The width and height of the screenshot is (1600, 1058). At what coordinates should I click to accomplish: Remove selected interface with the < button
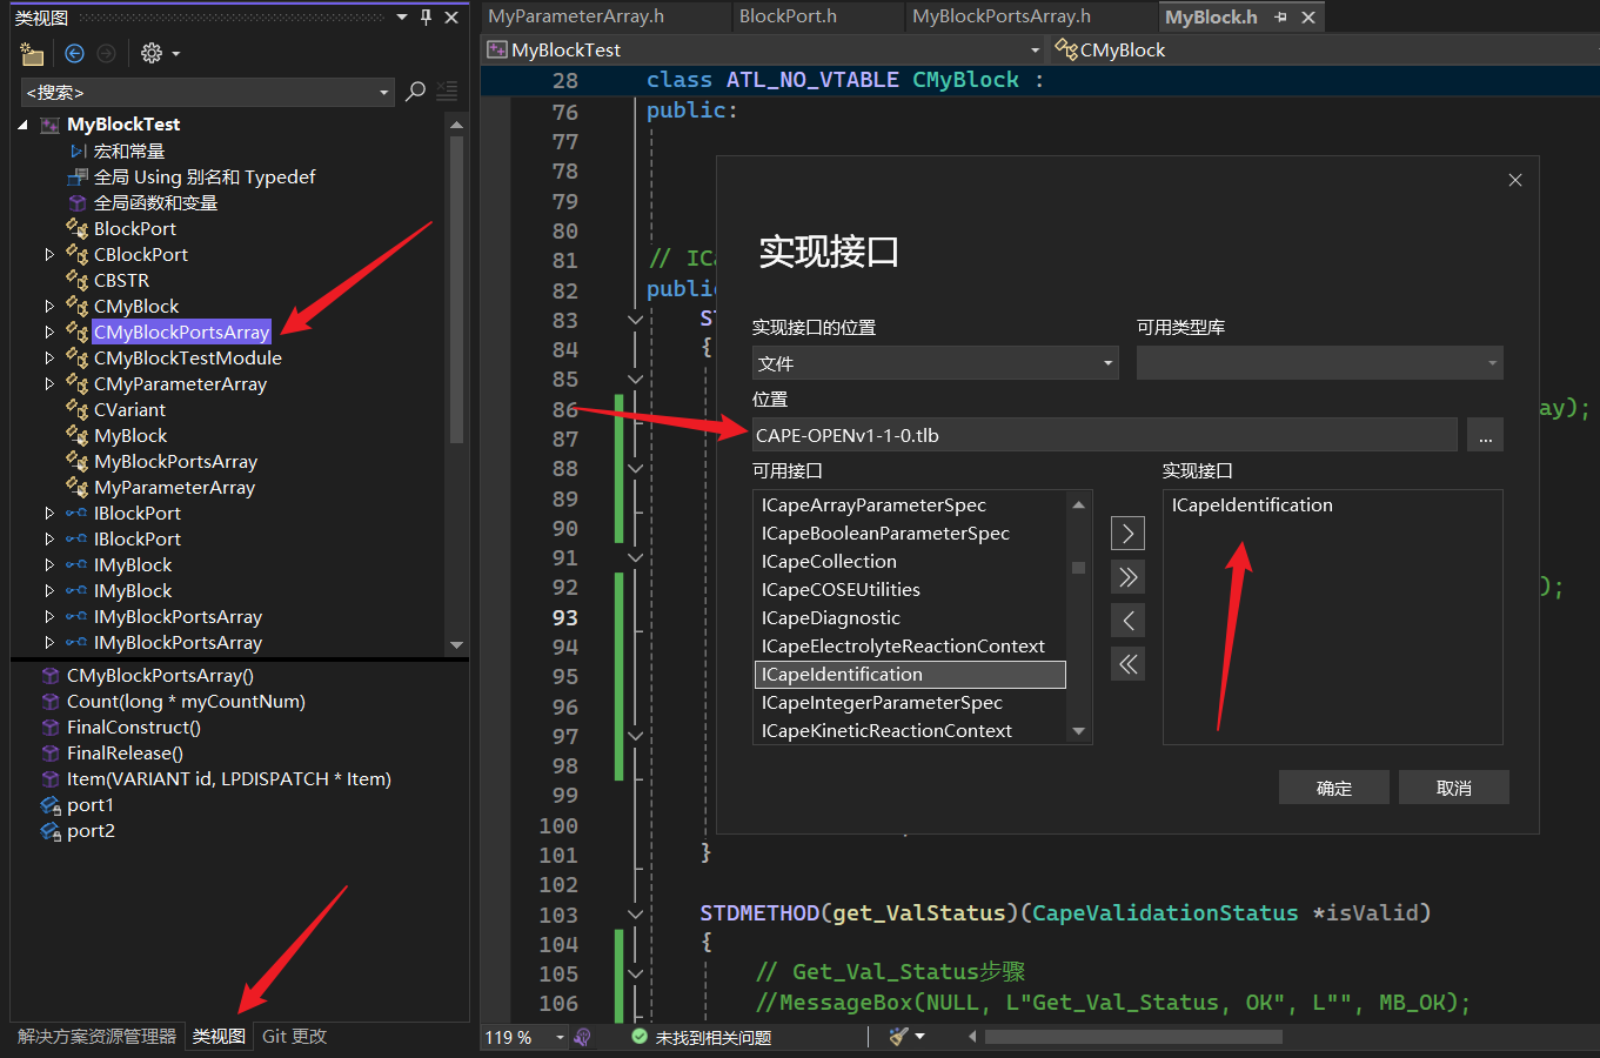click(x=1128, y=621)
